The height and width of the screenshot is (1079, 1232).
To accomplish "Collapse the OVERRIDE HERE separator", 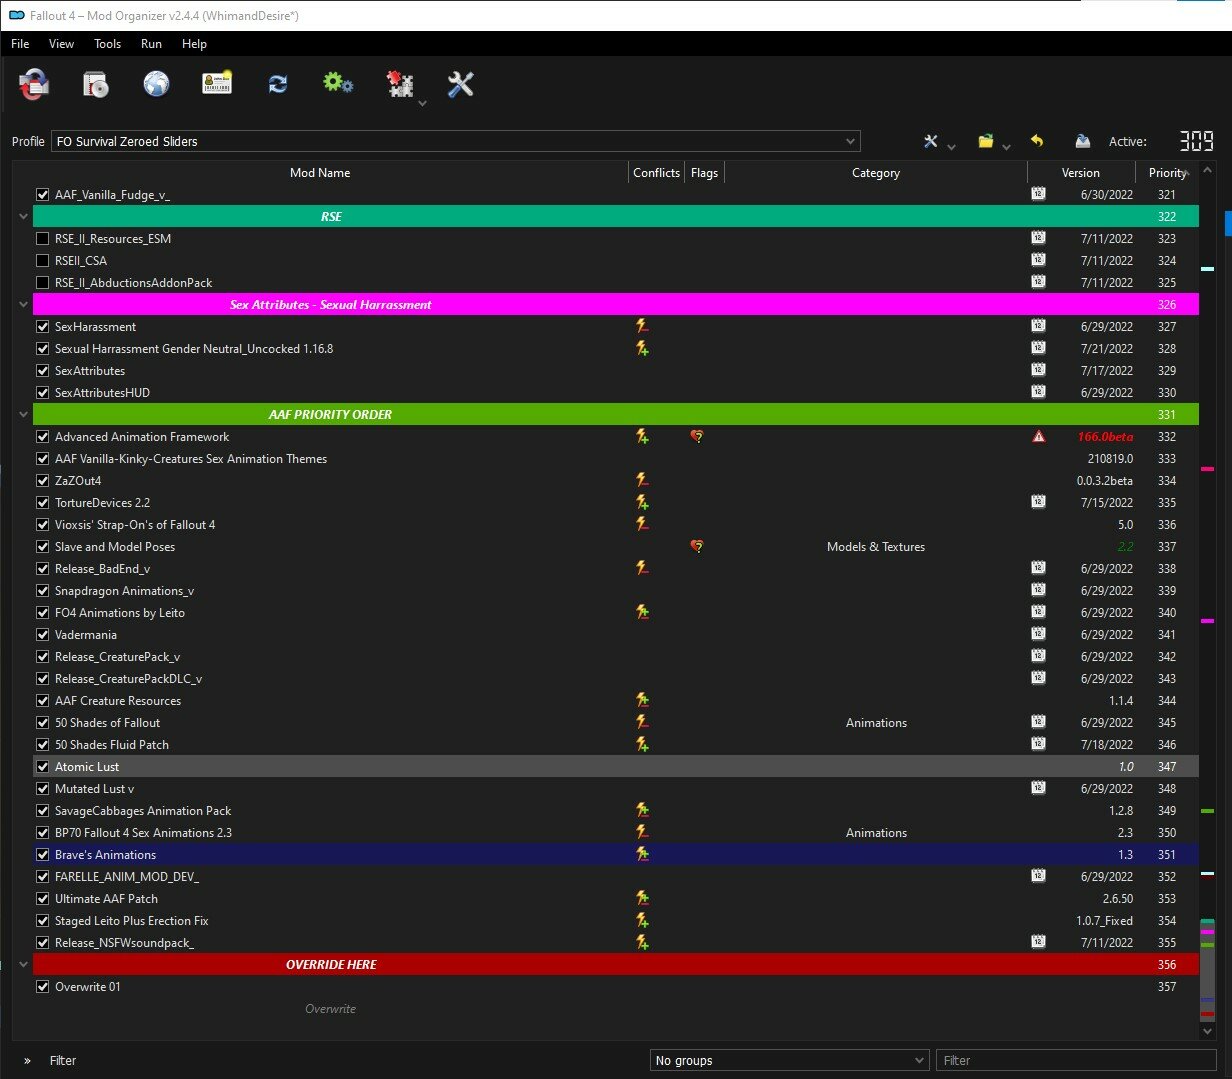I will click(23, 964).
